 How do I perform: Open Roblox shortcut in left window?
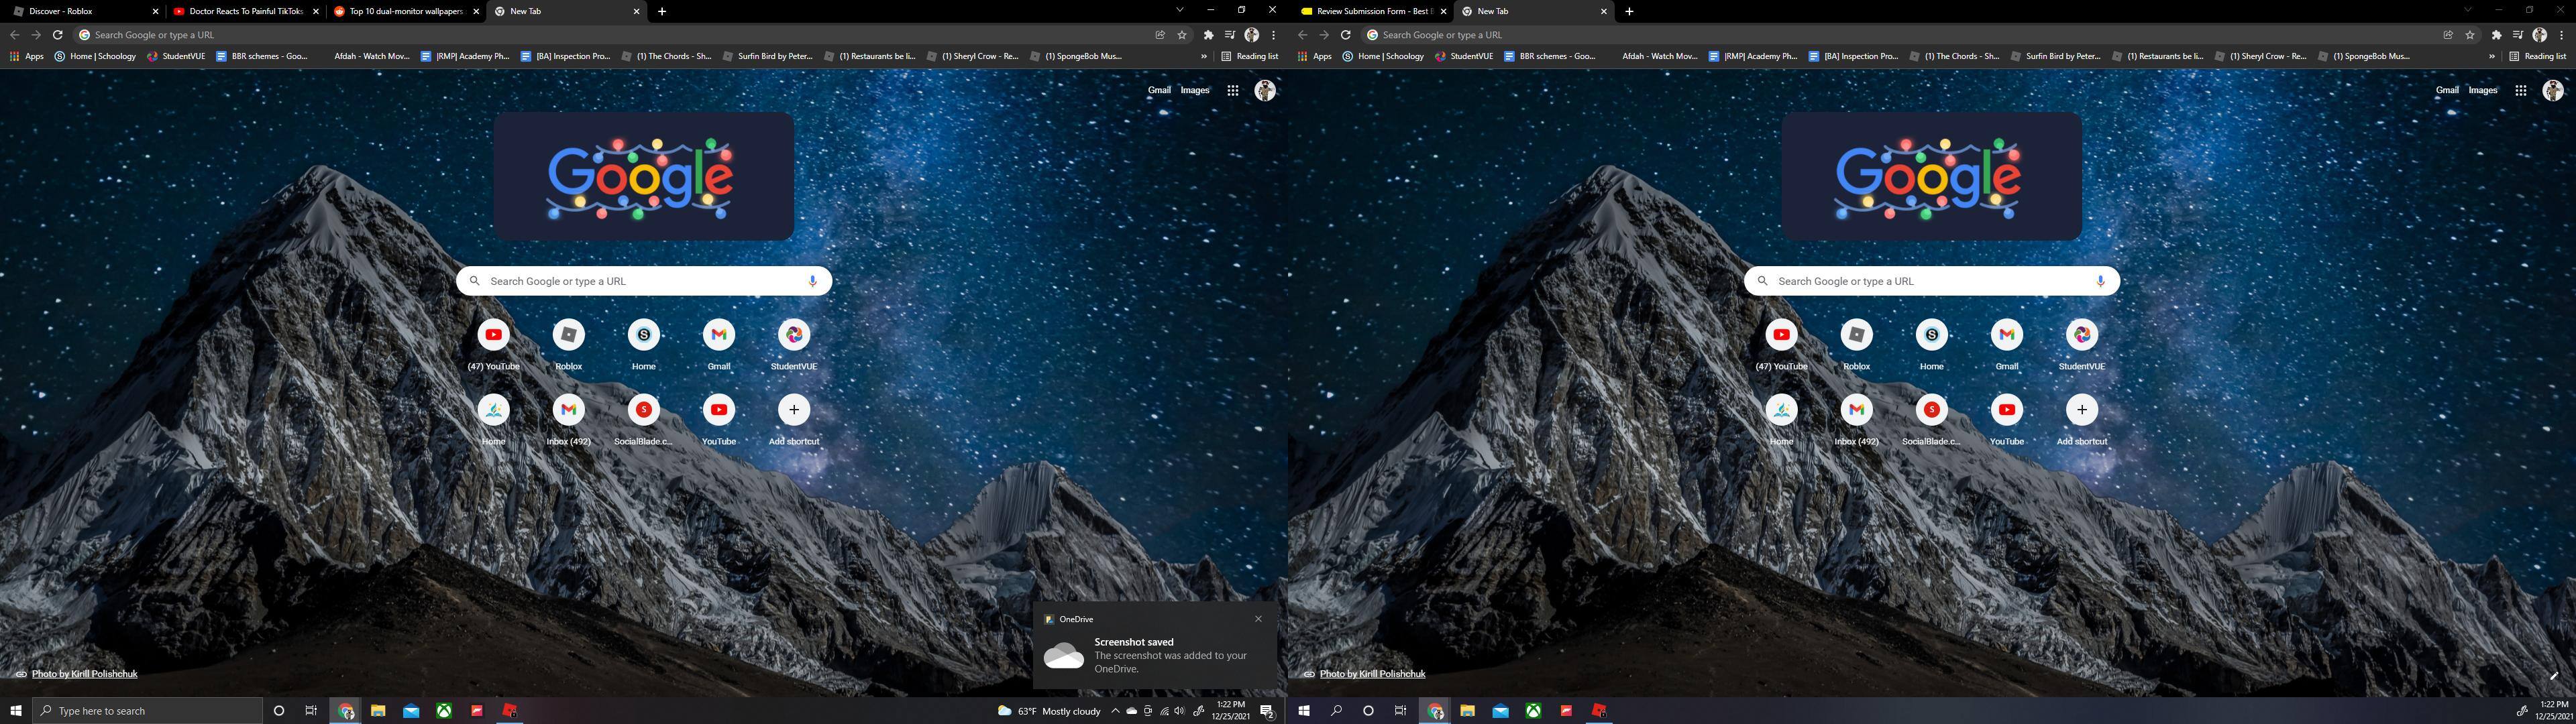click(568, 335)
